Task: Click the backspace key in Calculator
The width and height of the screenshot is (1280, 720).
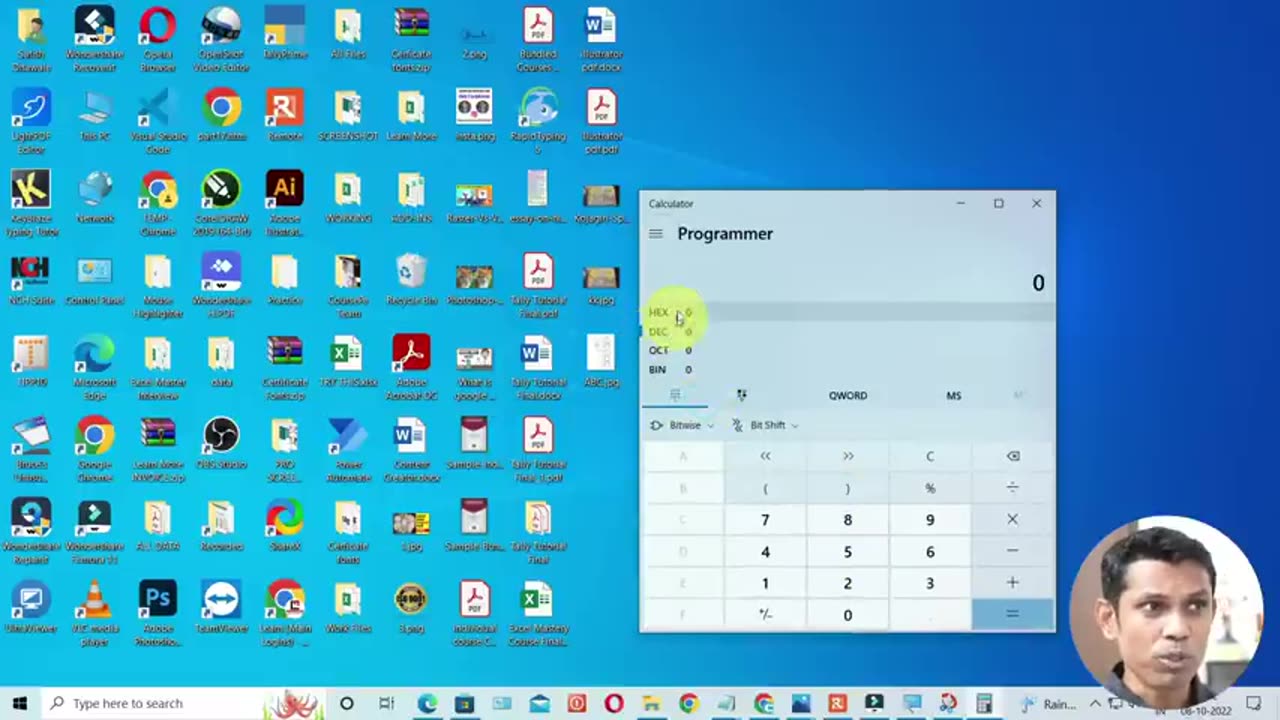Action: pyautogui.click(x=1013, y=456)
